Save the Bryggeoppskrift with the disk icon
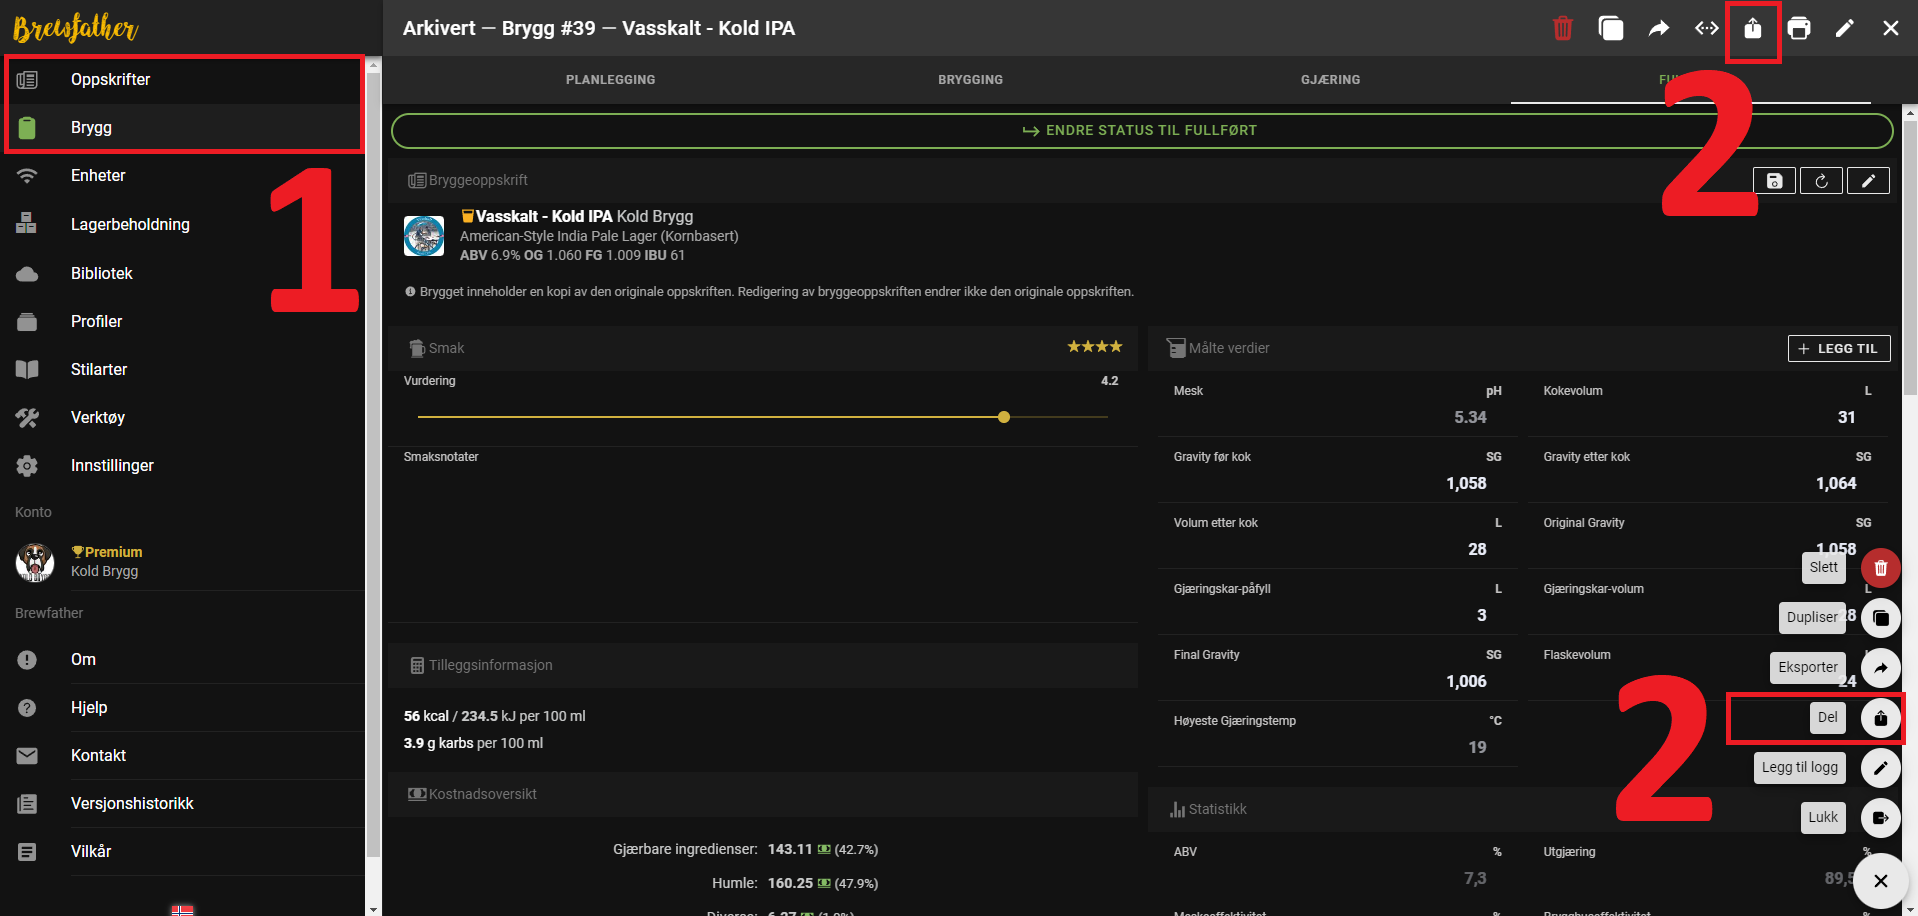1918x916 pixels. point(1774,181)
